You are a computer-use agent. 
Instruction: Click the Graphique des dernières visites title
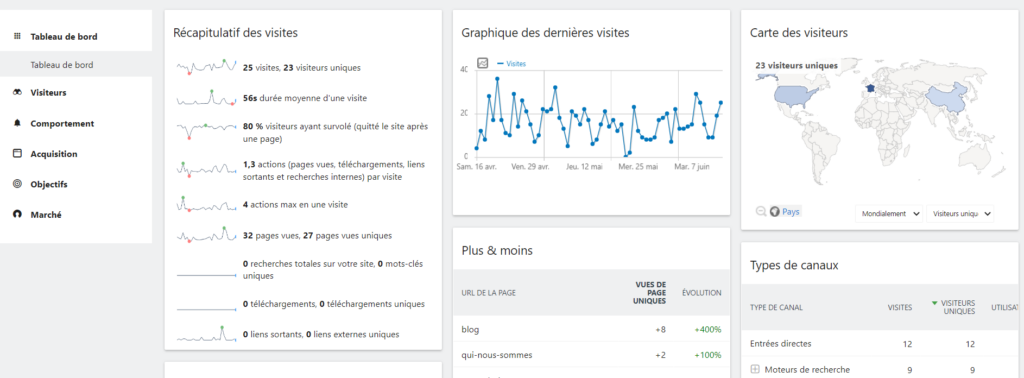pos(545,32)
